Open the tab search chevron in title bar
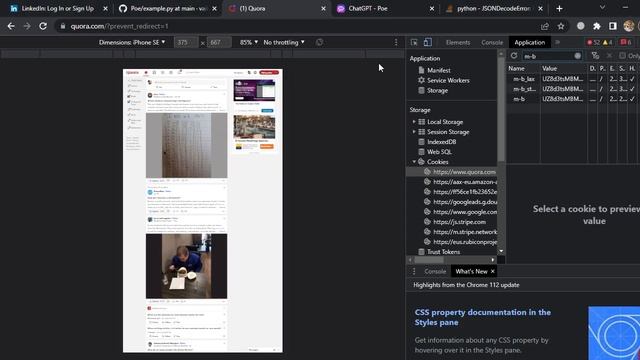Viewport: 640px width, 360px height. point(602,8)
